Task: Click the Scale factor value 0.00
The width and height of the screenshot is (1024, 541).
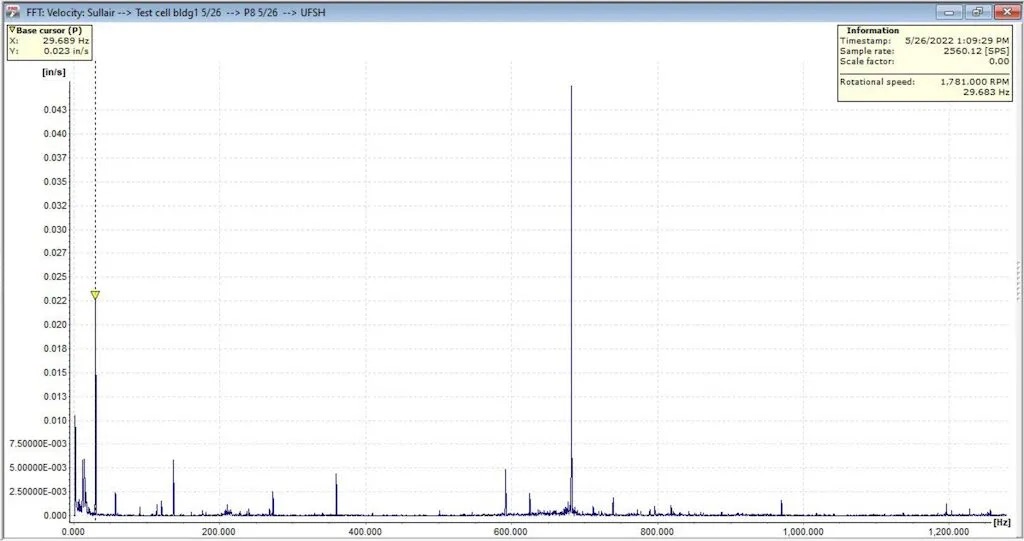Action: 999,61
